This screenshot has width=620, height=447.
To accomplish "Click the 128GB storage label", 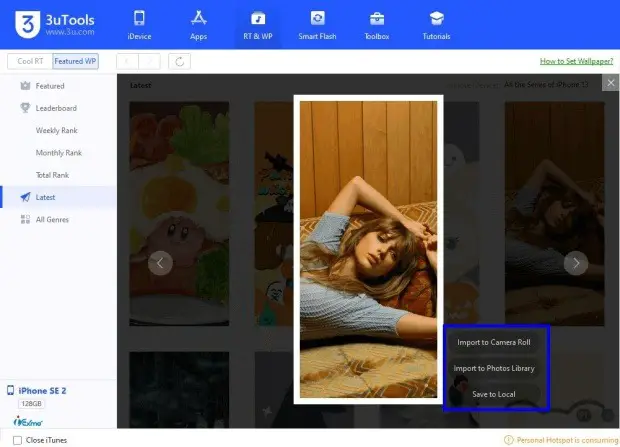I will click(31, 404).
